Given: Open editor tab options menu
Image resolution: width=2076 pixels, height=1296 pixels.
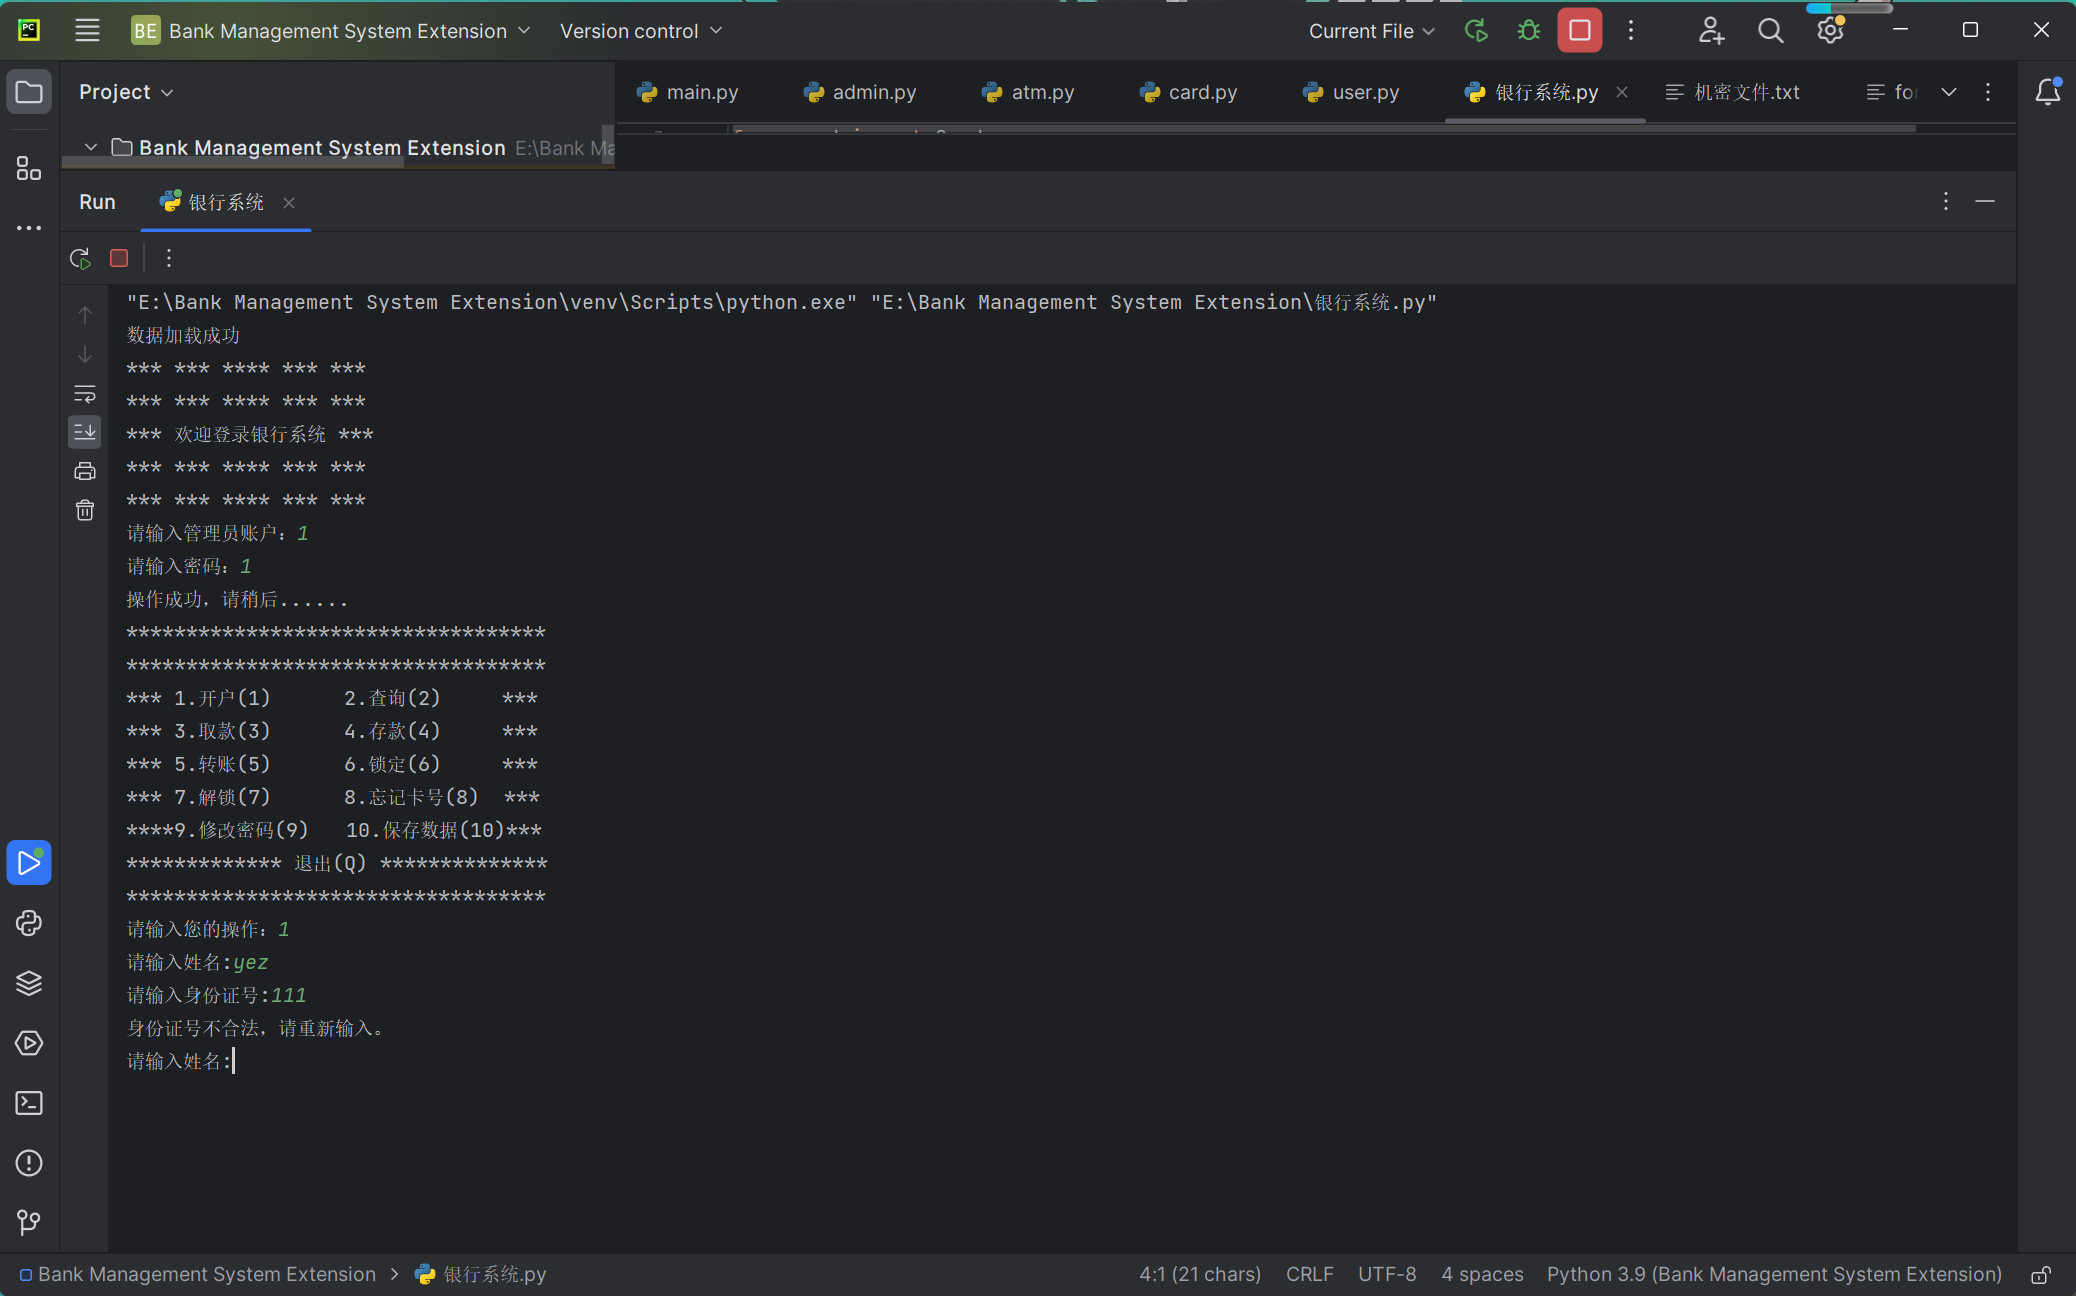Looking at the screenshot, I should 1988,92.
